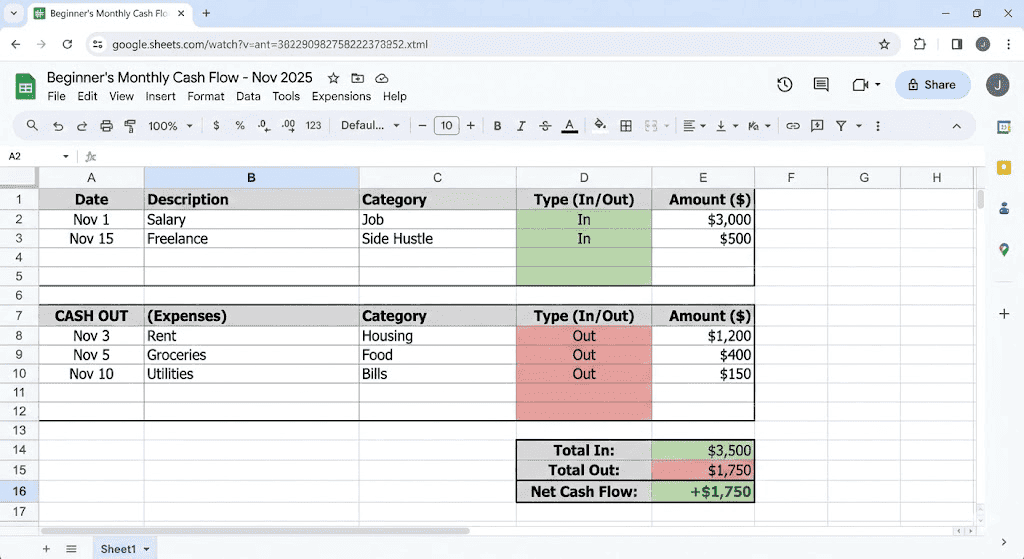Open the zoom 100% dropdown
This screenshot has width=1024, height=559.
coord(170,126)
